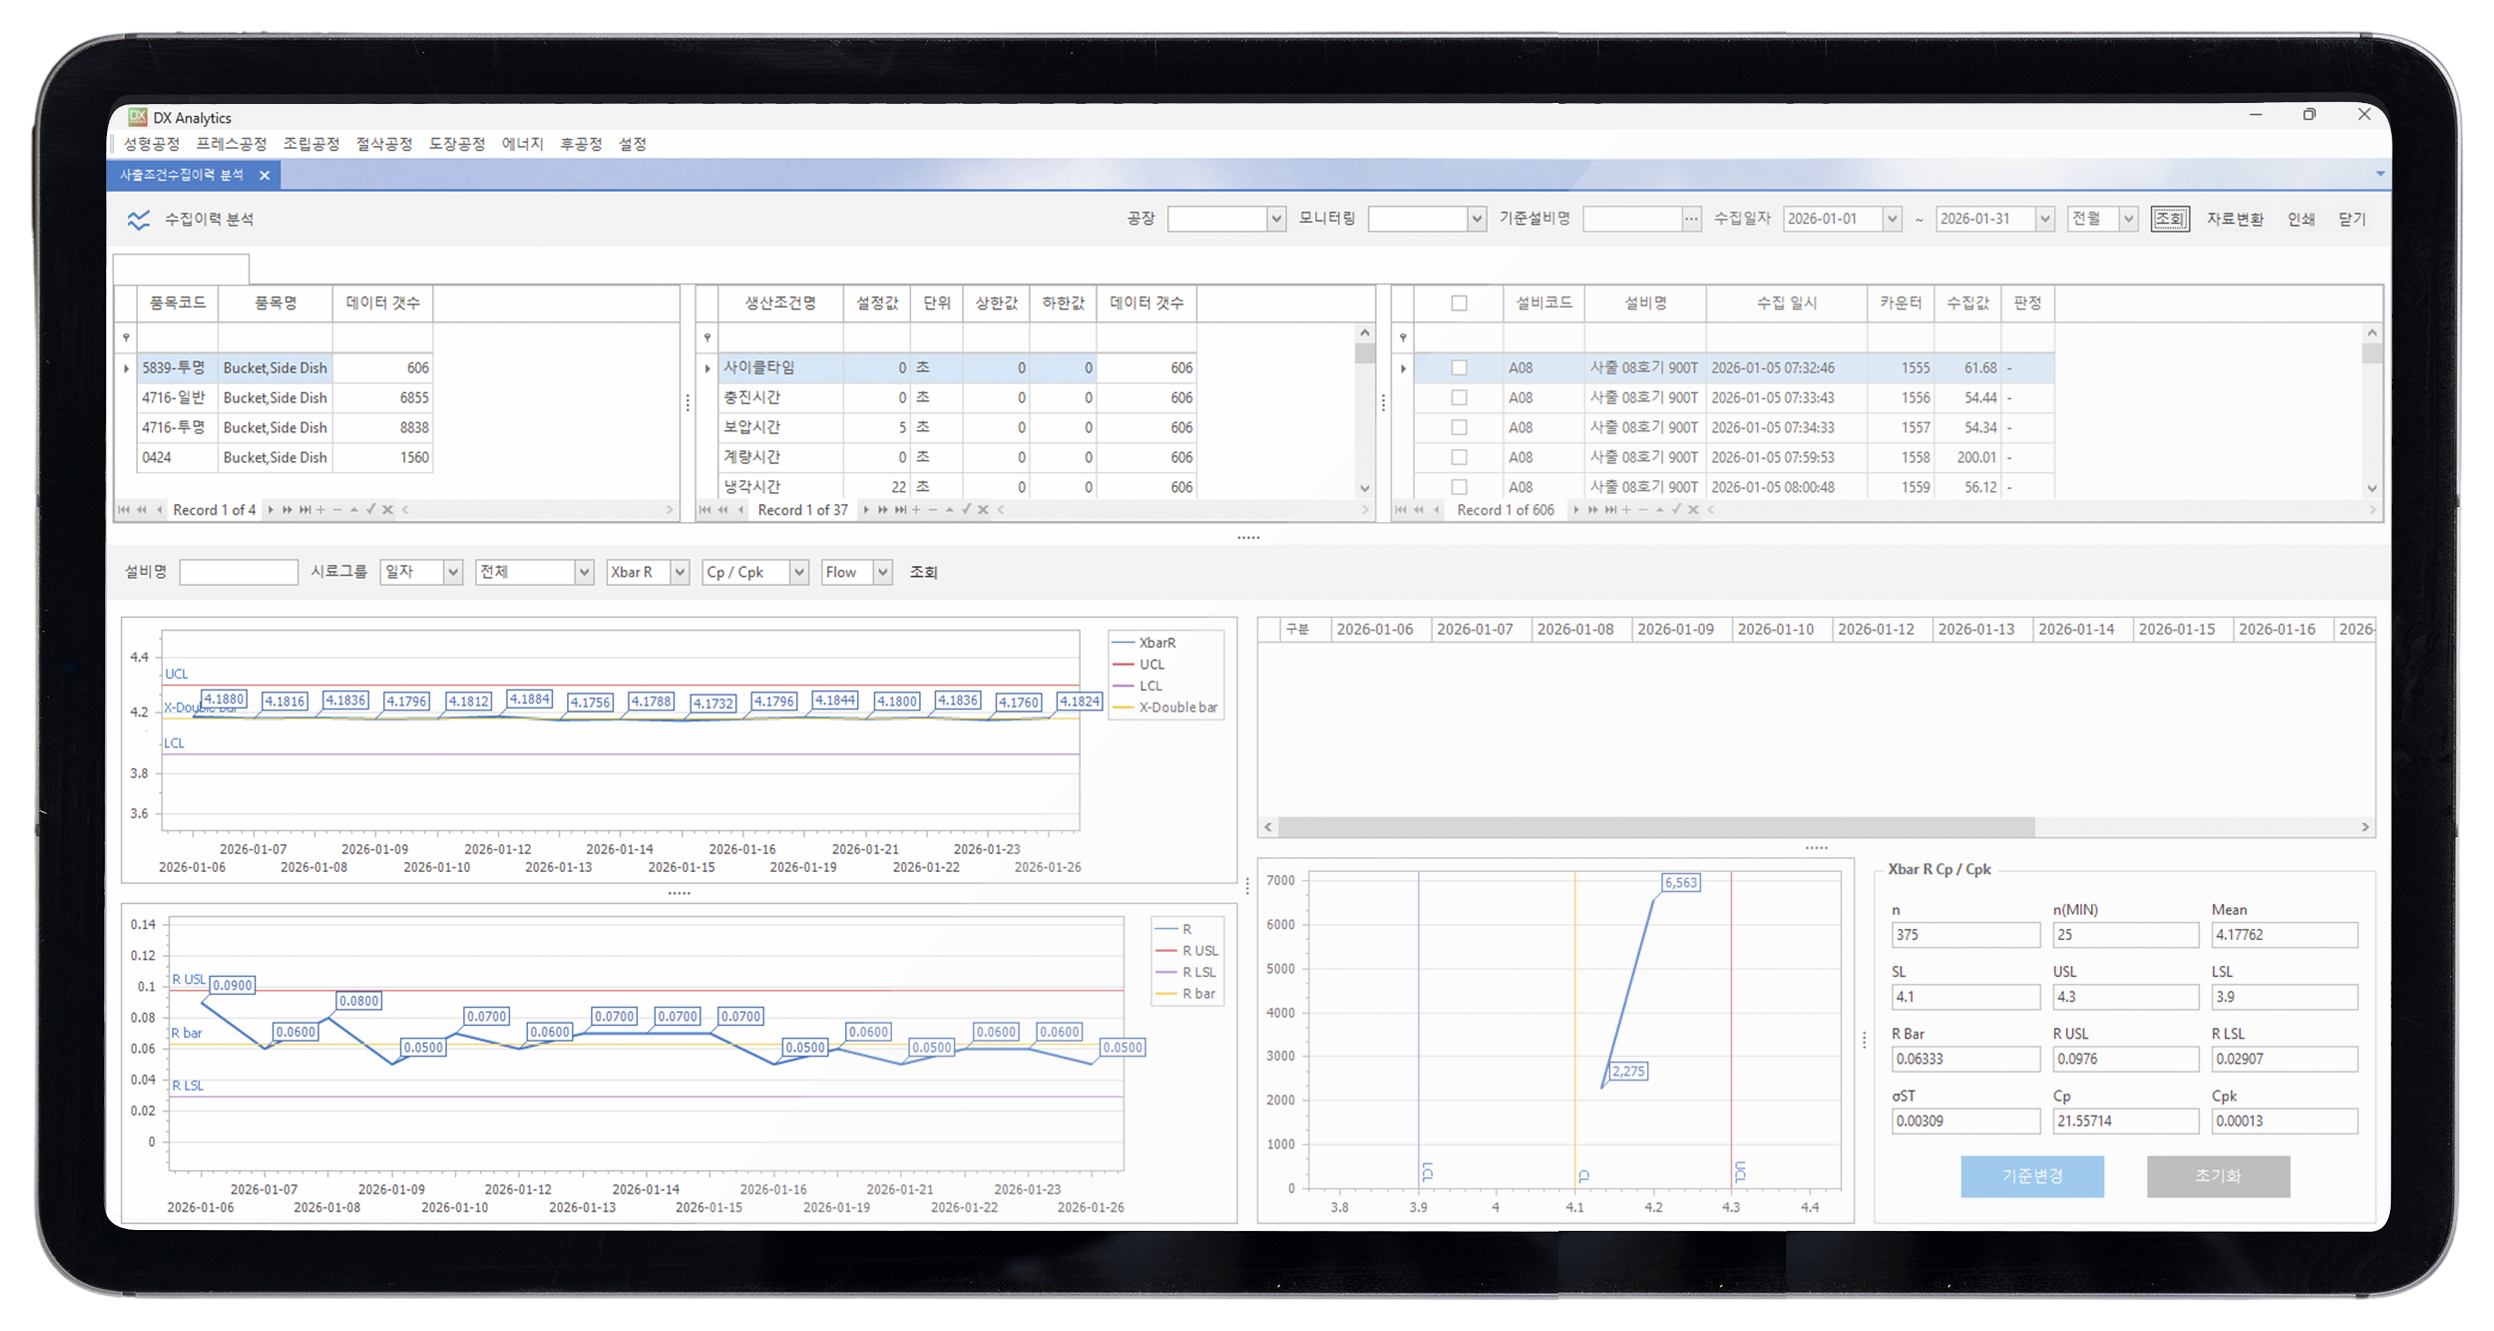Screen dimensions: 2494x1331
Task: Open the 에너지 menu
Action: pos(522,144)
